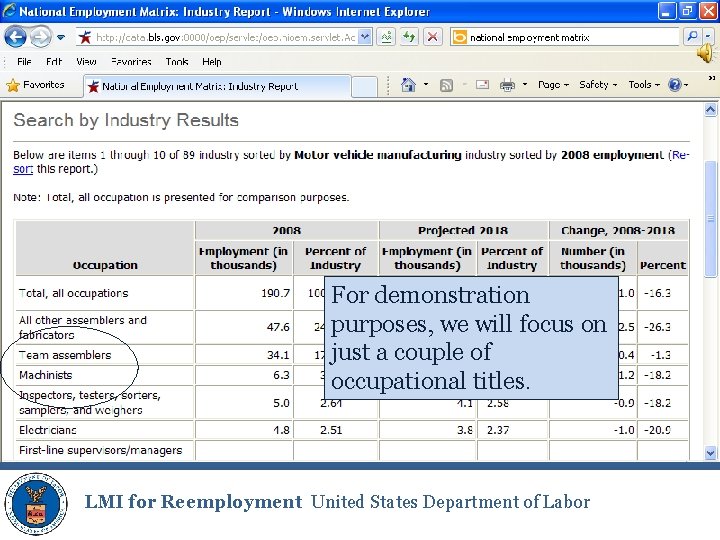720x540 pixels.
Task: Open the File menu
Action: tap(24, 62)
